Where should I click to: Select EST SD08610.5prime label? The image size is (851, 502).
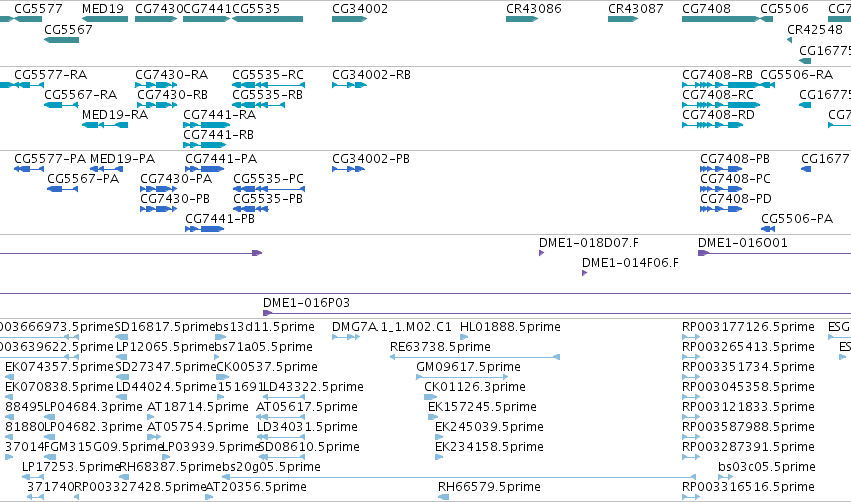point(308,447)
